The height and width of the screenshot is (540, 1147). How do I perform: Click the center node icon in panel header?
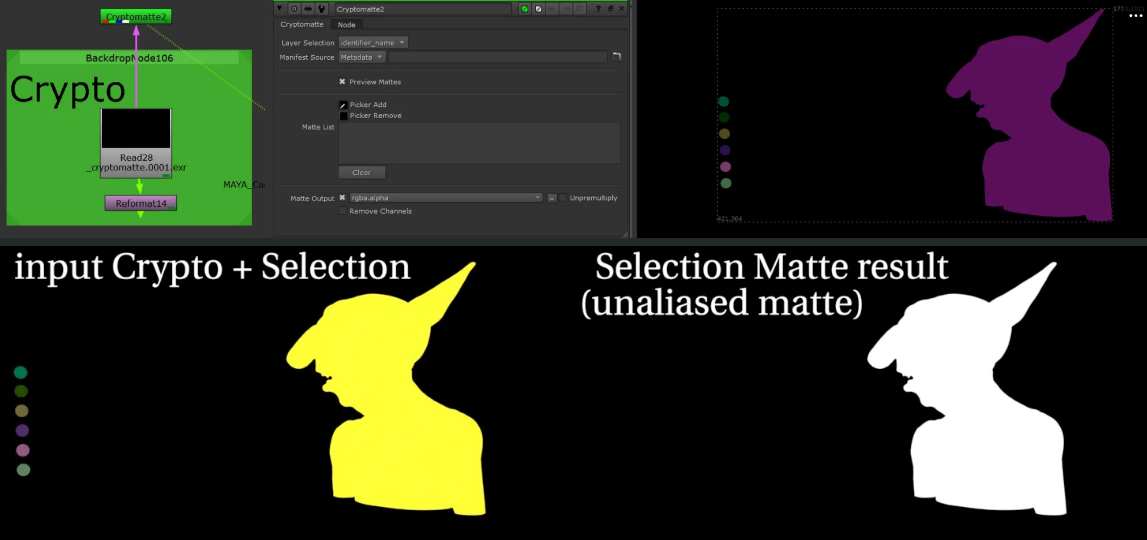pyautogui.click(x=295, y=8)
